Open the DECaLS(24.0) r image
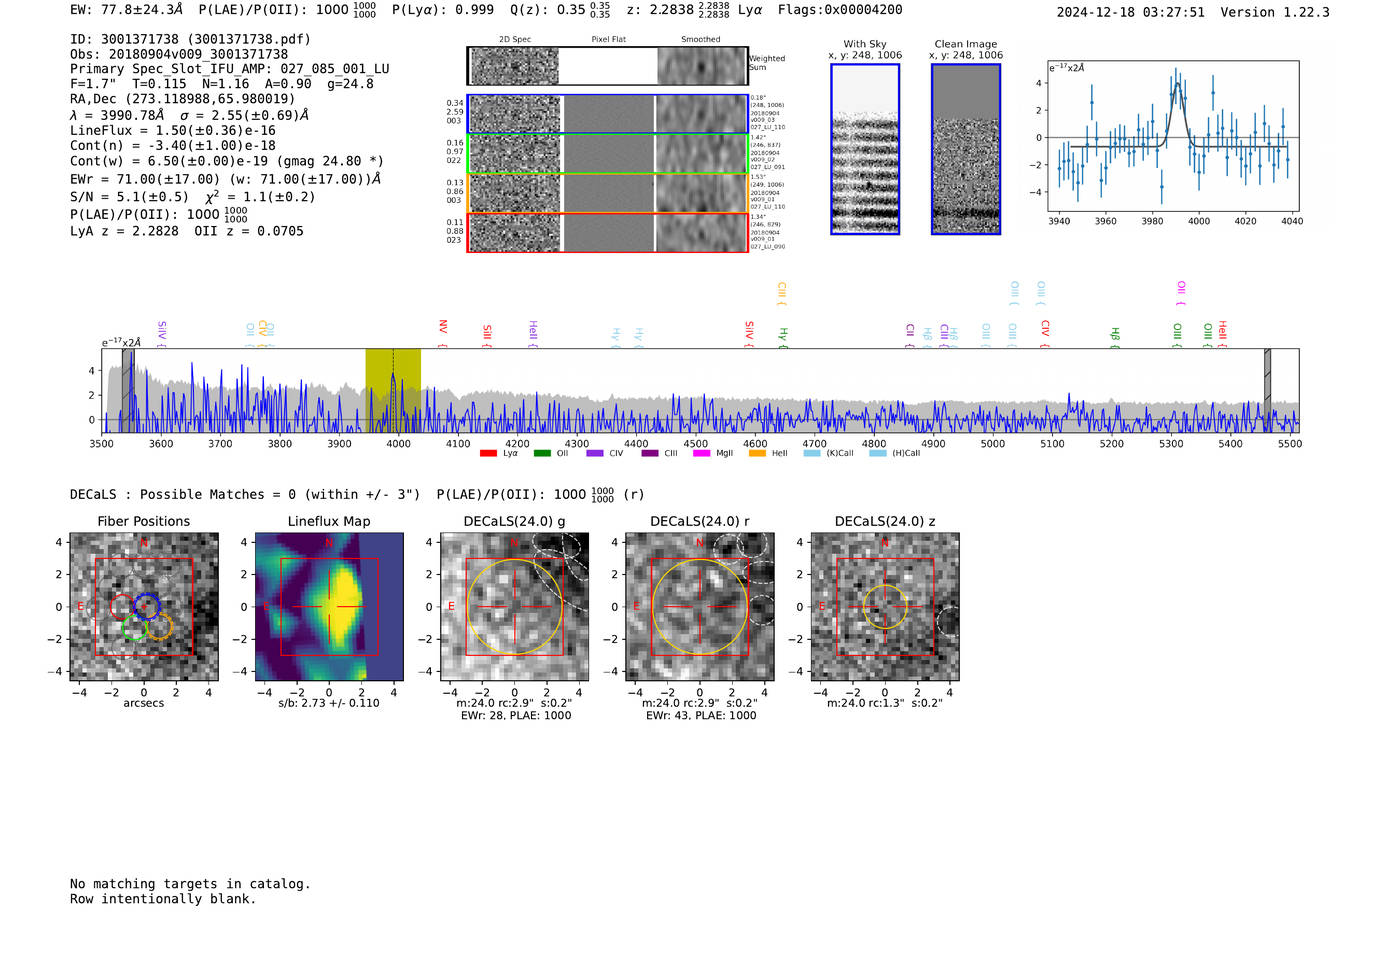1400x953 pixels. pyautogui.click(x=700, y=607)
